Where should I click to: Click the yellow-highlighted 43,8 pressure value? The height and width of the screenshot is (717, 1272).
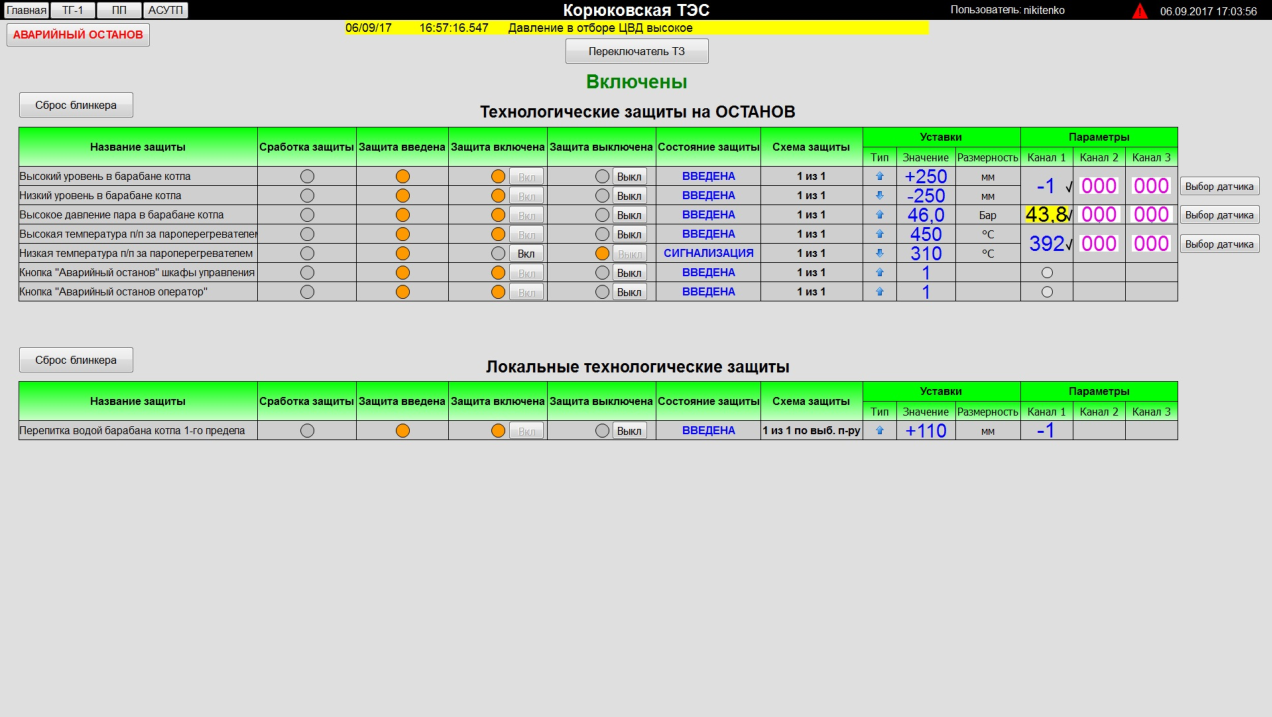click(1045, 215)
